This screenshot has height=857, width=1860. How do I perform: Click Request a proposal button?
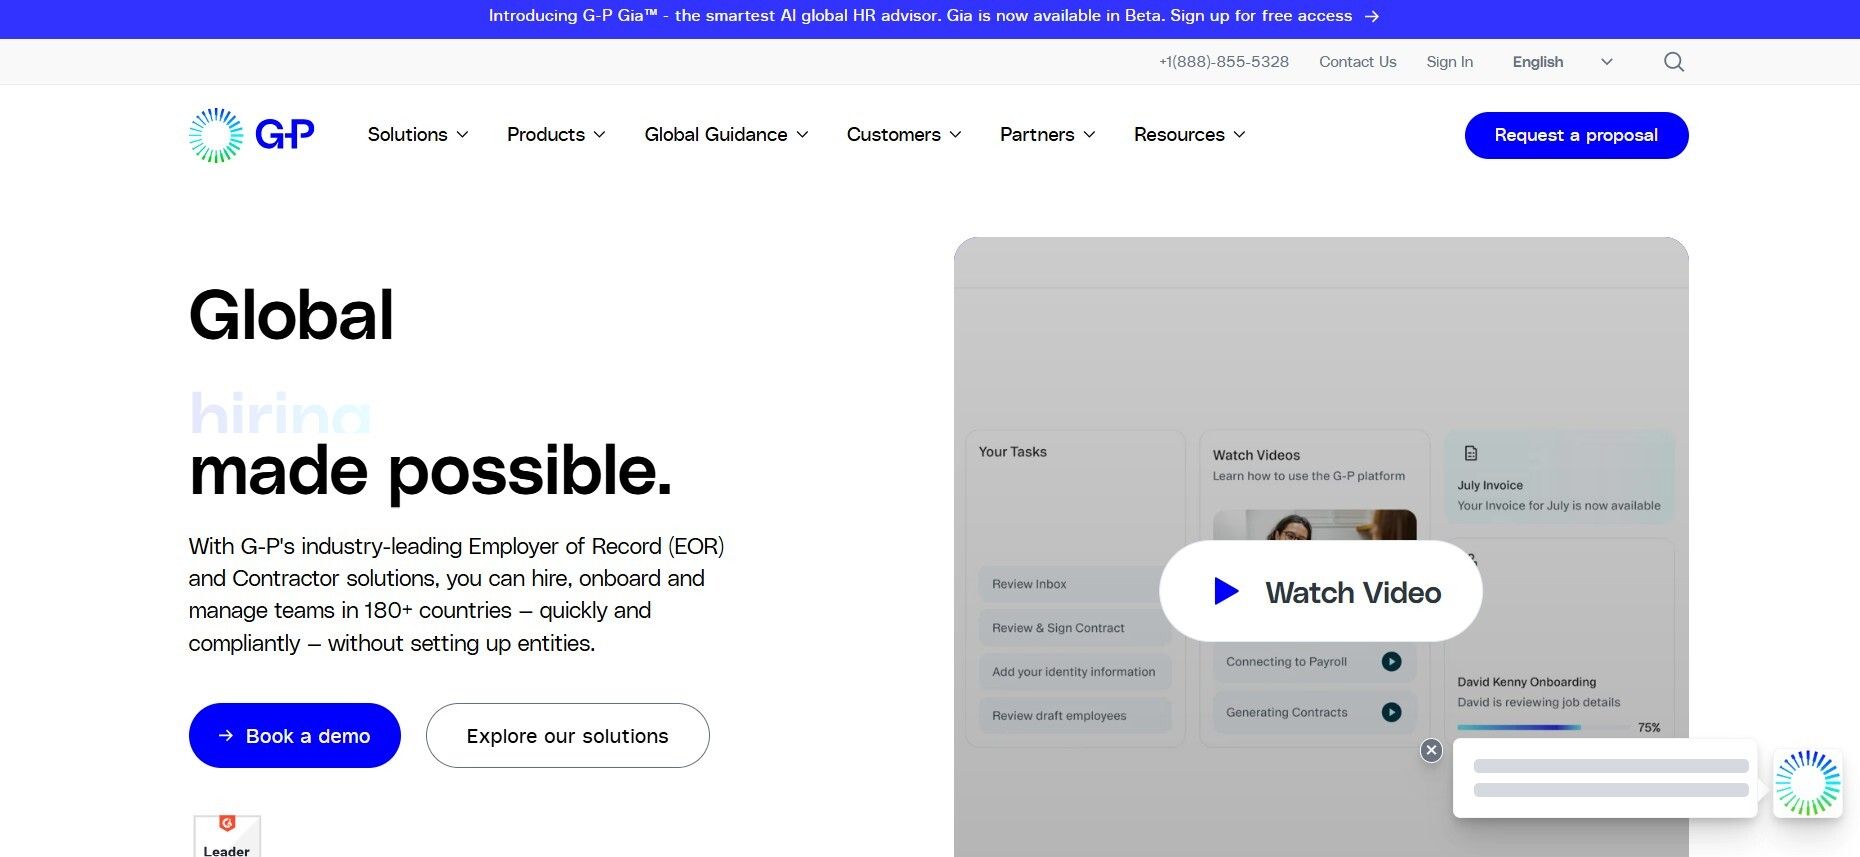(1576, 135)
